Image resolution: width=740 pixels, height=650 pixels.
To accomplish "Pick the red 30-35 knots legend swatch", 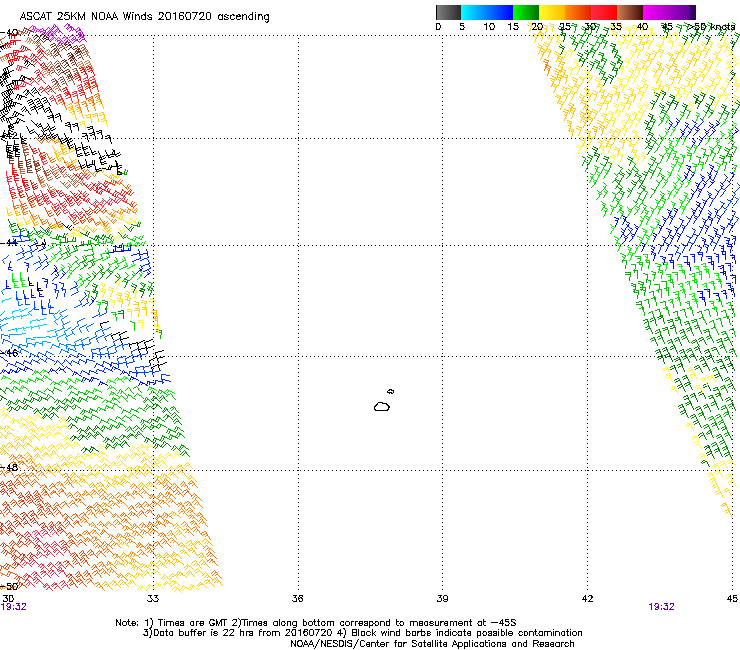I will click(604, 12).
